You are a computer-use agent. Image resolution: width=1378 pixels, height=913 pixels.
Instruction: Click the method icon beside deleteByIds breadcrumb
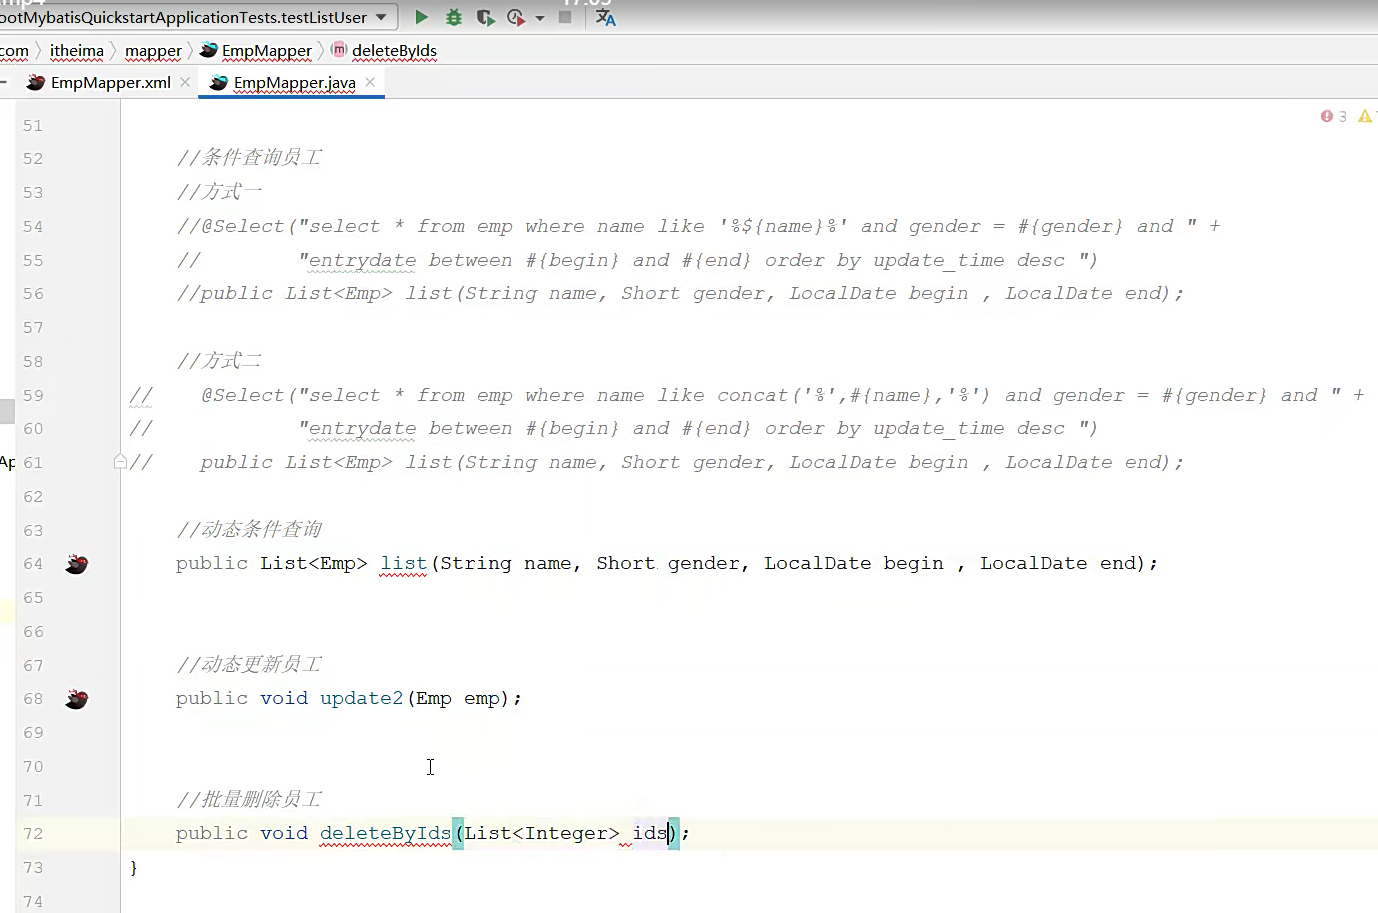pos(339,50)
